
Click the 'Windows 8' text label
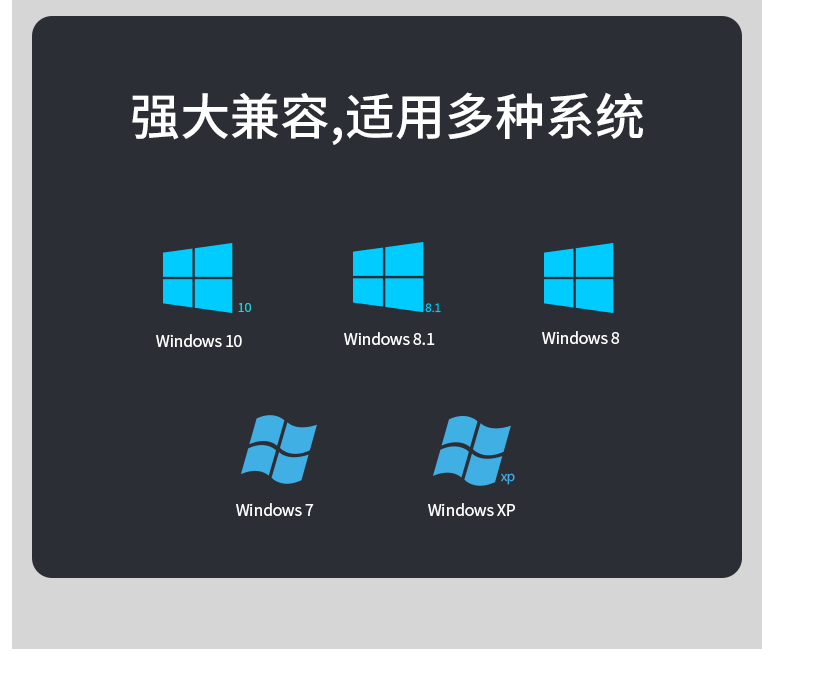(x=581, y=339)
